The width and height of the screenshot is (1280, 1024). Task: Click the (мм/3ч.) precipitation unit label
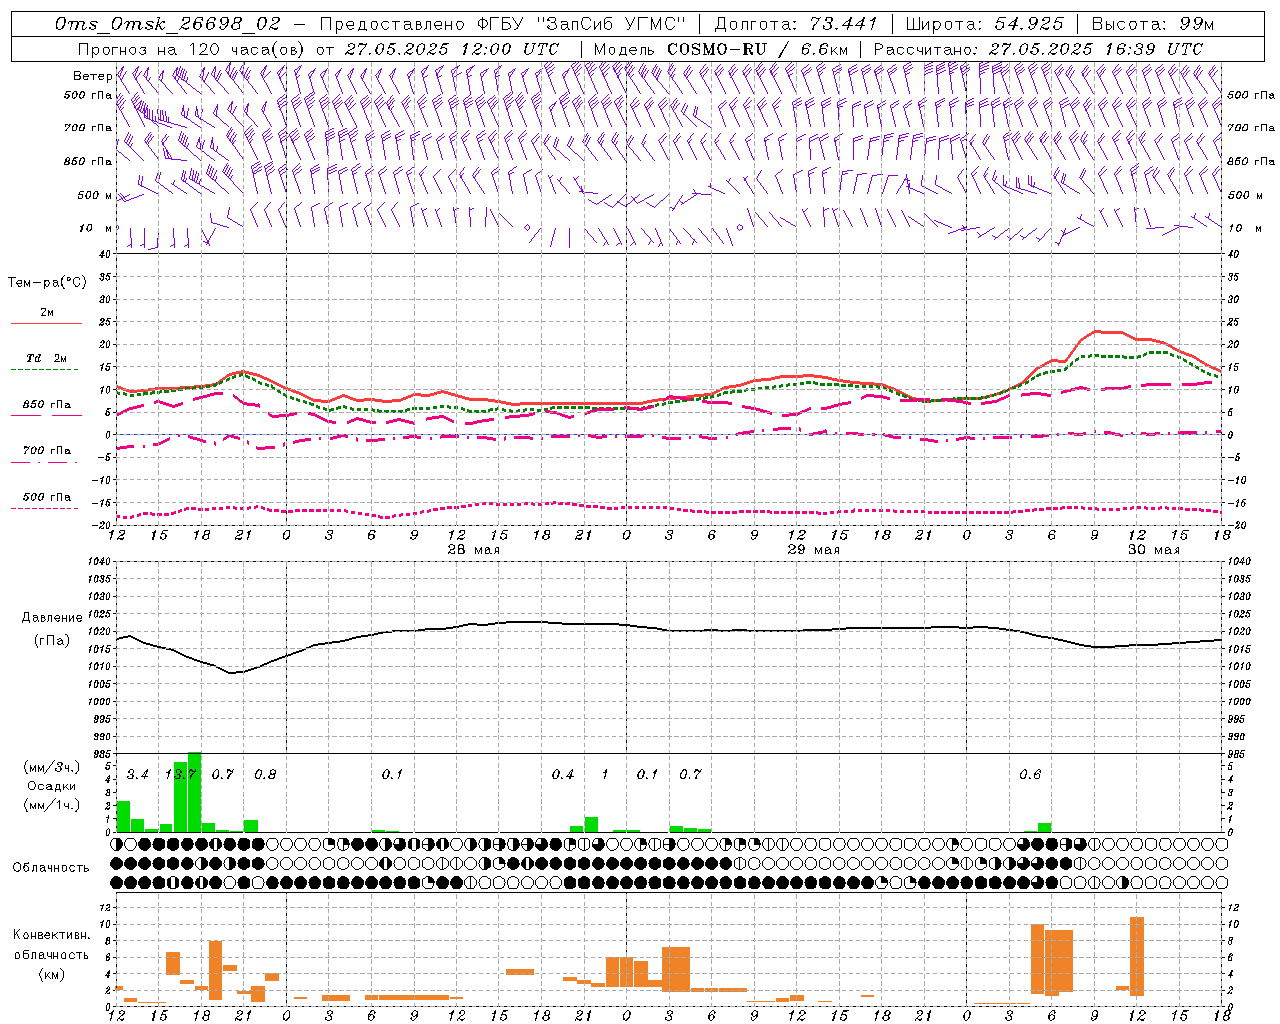51,767
